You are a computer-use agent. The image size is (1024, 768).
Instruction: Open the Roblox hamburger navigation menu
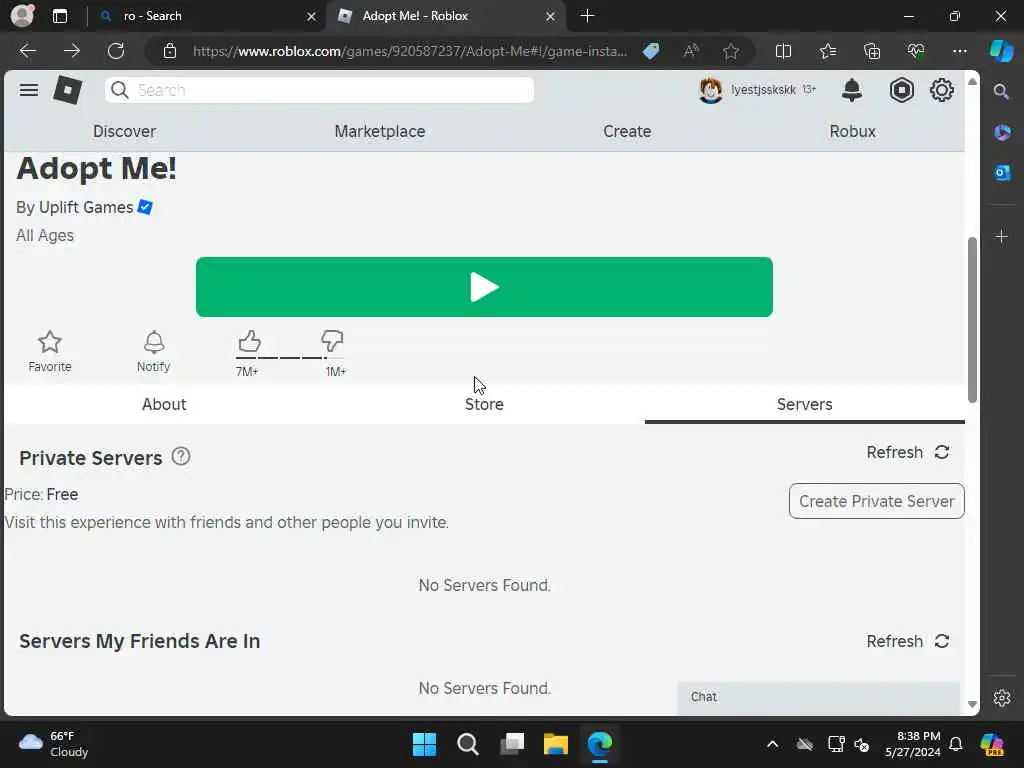29,90
